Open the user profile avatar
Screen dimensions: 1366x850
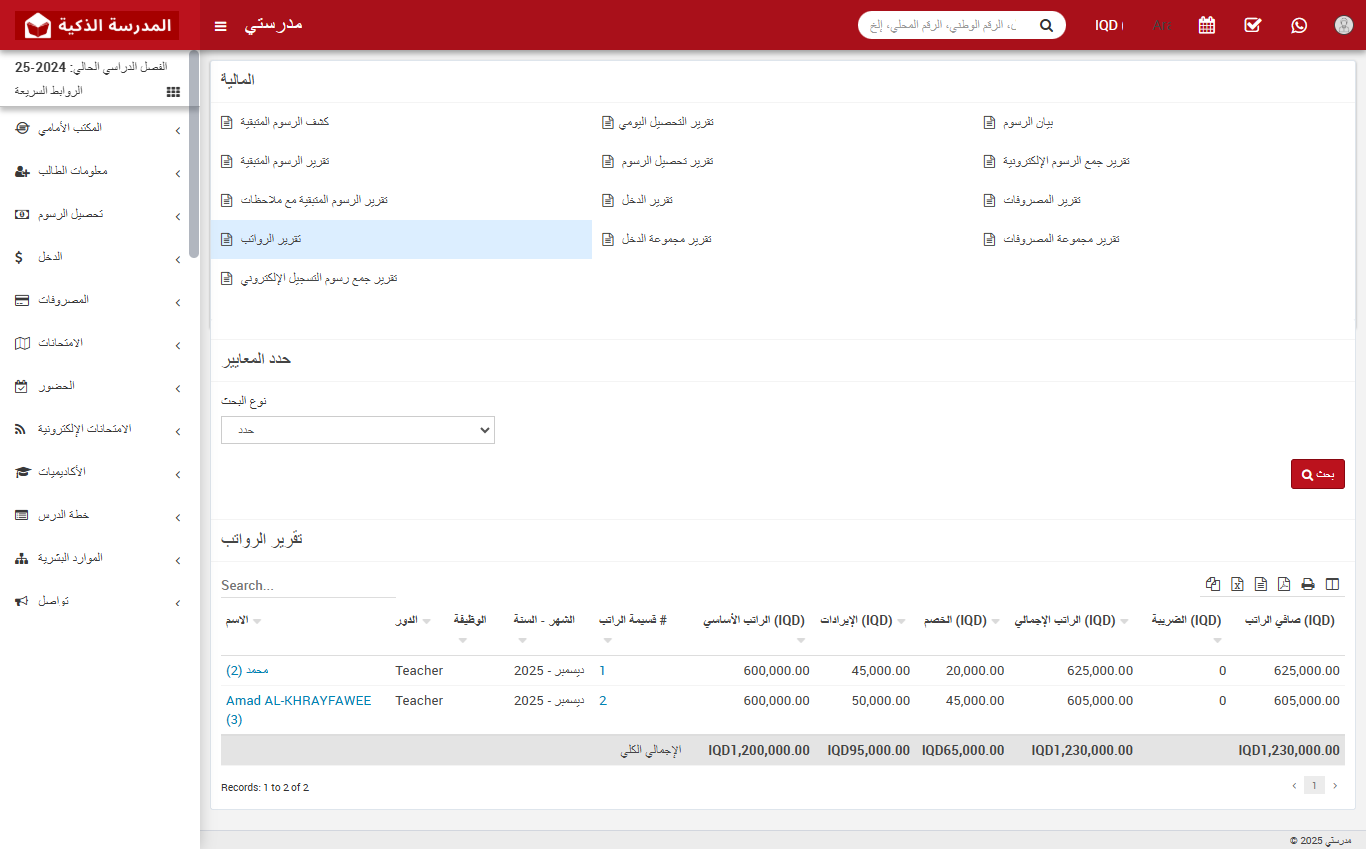[1344, 25]
